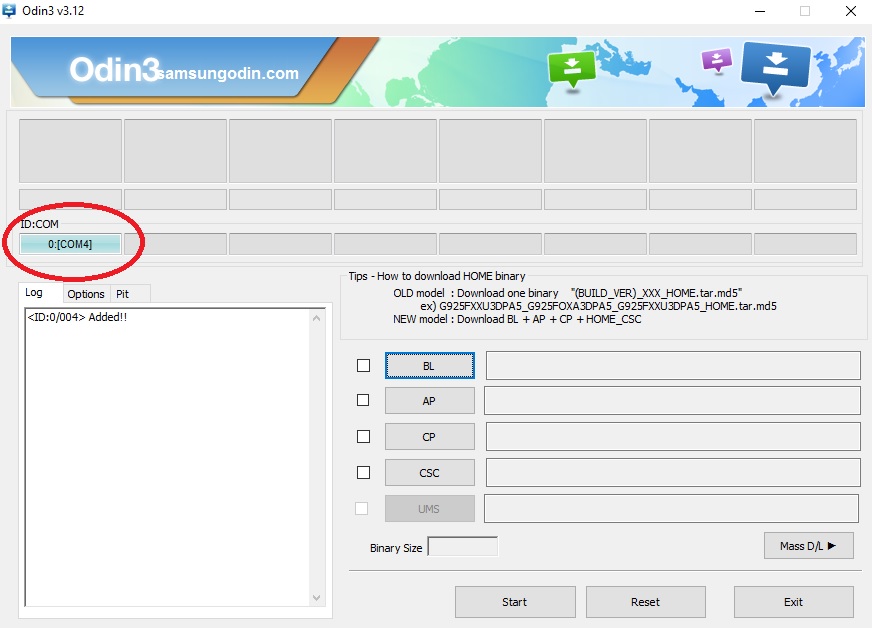Tick the AP file checkbox
Viewport: 872px width, 628px height.
[x=364, y=401]
